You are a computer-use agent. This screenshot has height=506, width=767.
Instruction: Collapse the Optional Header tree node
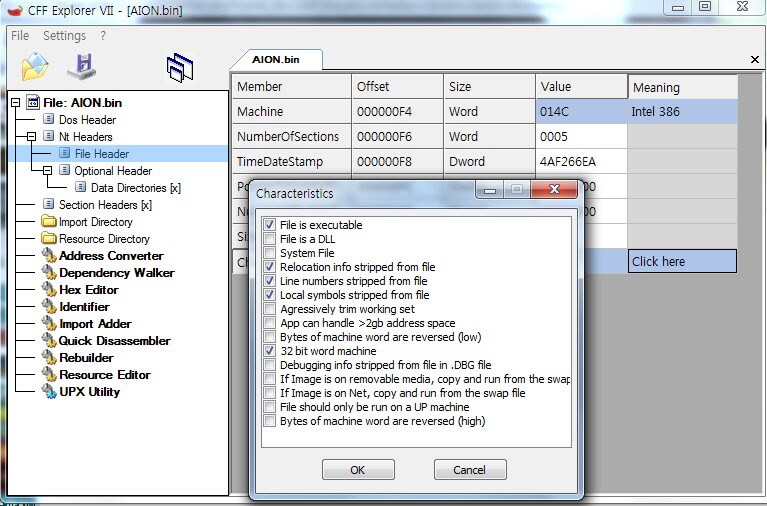pyautogui.click(x=48, y=171)
